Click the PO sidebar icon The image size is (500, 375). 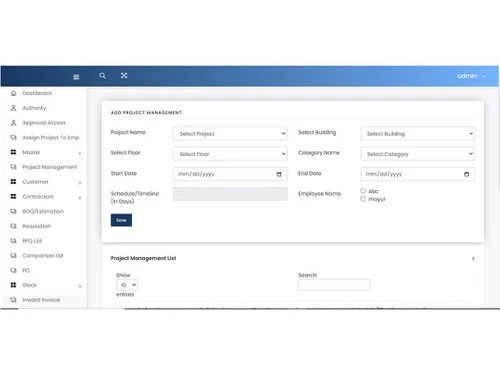[13, 270]
